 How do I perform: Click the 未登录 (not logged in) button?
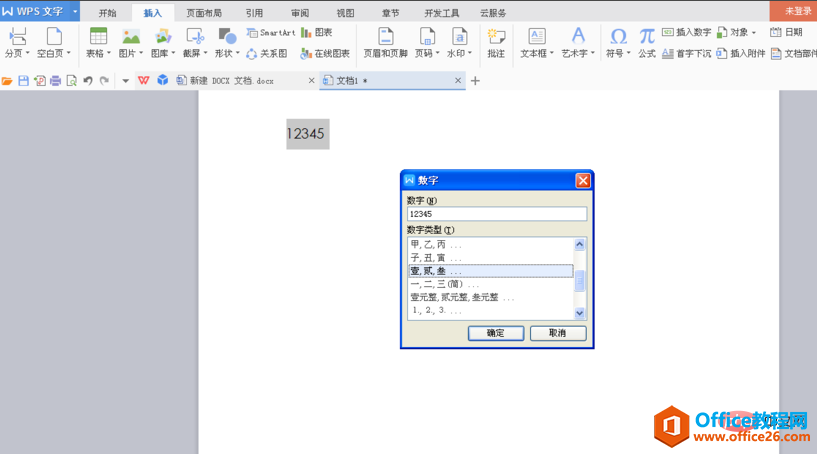tap(793, 11)
